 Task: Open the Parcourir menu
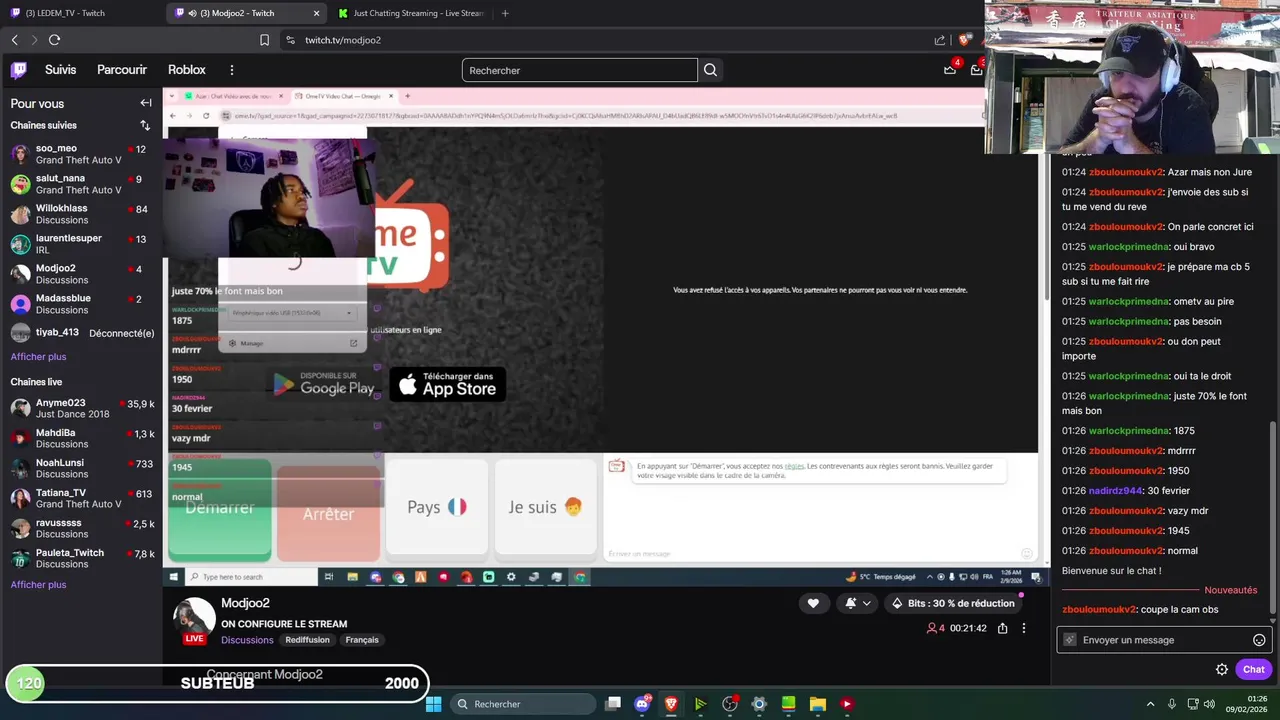(122, 70)
